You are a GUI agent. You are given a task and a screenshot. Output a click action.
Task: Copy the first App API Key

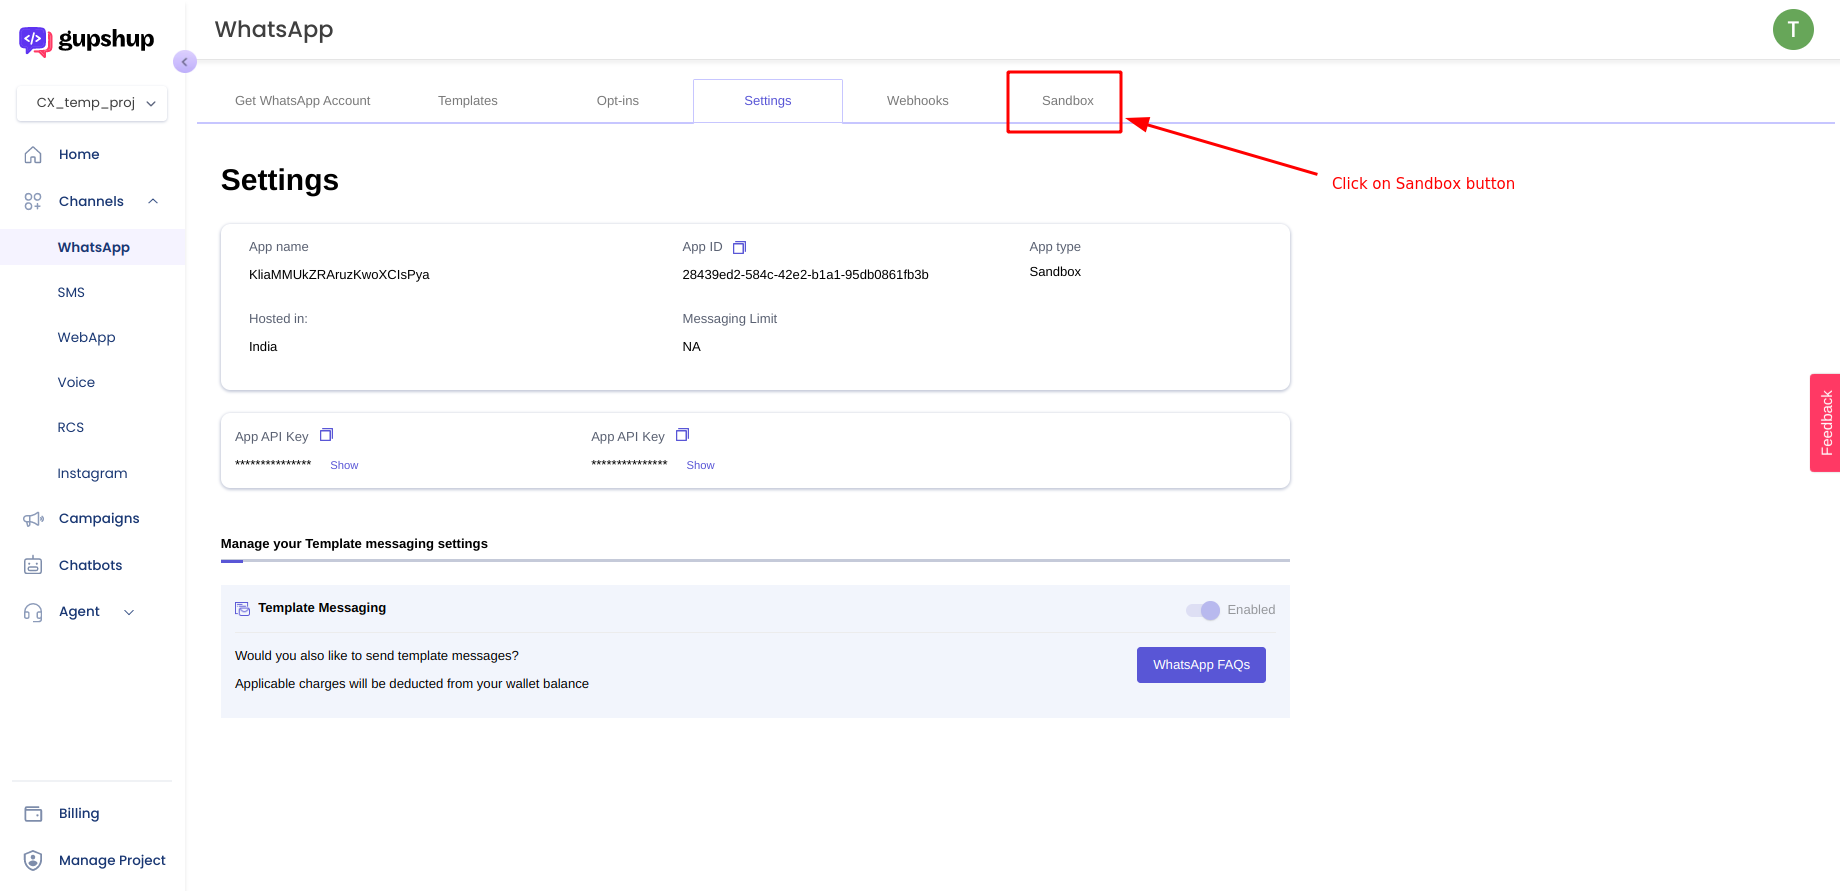[x=326, y=435]
